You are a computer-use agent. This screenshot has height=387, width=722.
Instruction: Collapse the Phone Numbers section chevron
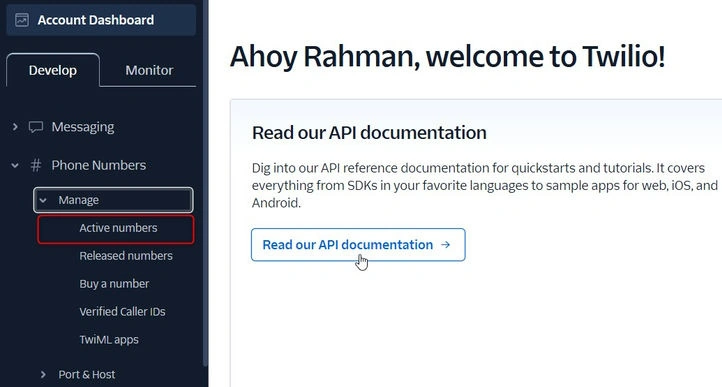coord(15,165)
